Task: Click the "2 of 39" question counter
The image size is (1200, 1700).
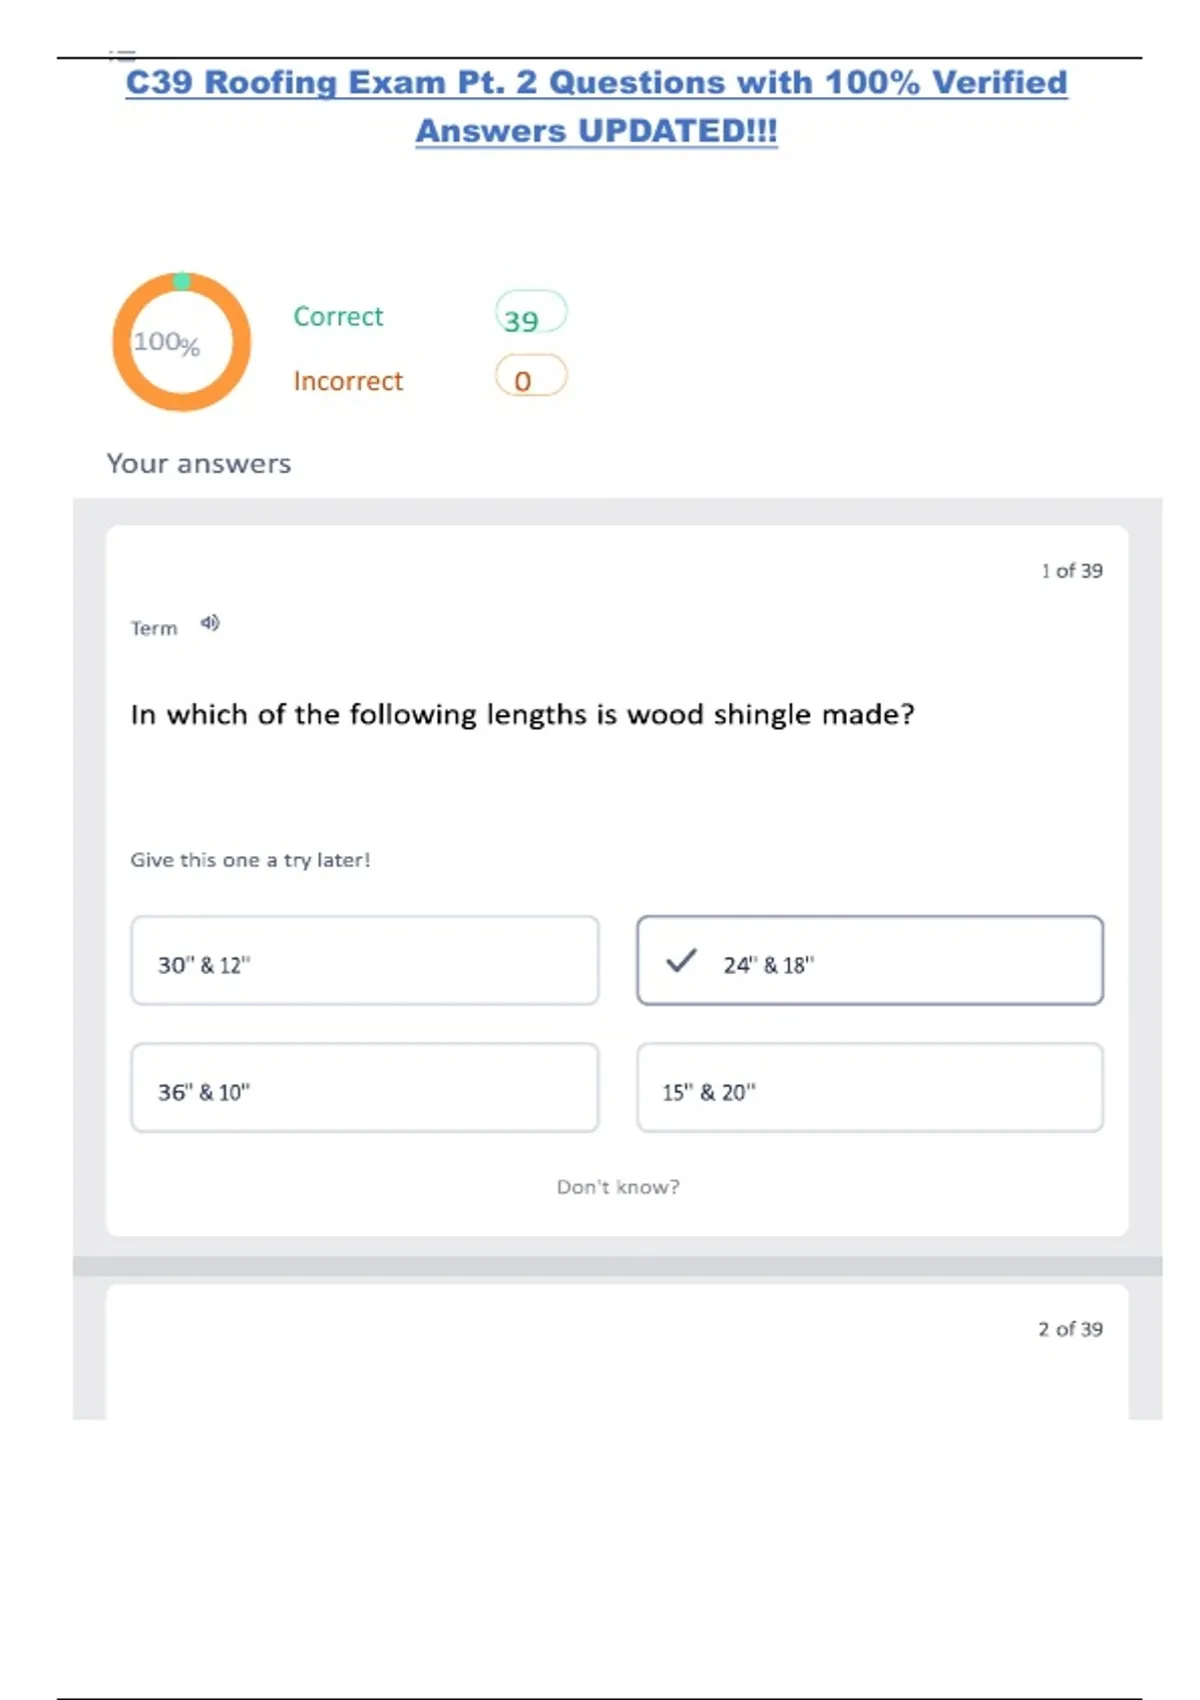Action: point(1070,1329)
